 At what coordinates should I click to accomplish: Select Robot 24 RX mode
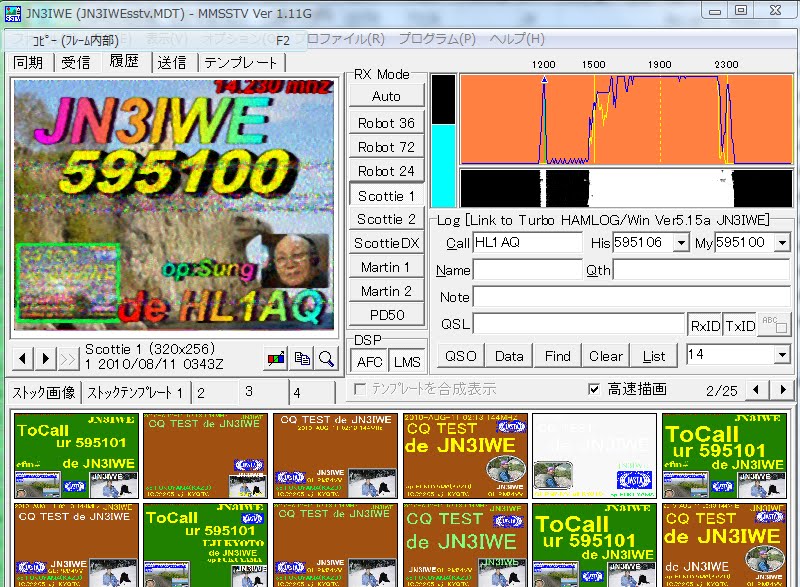(386, 171)
